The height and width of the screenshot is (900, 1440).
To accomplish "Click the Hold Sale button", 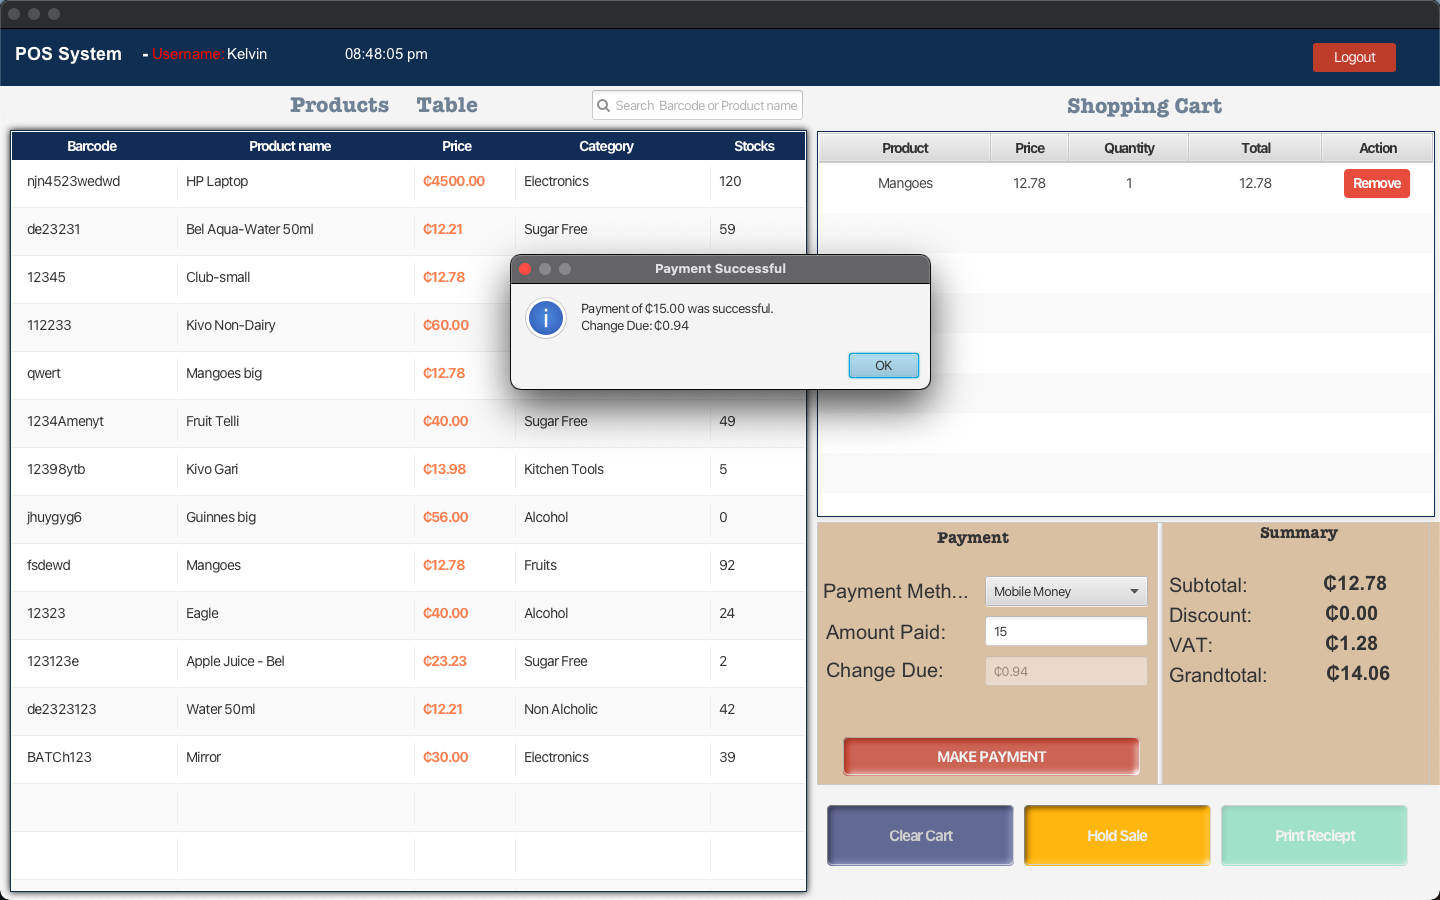I will (x=1117, y=835).
